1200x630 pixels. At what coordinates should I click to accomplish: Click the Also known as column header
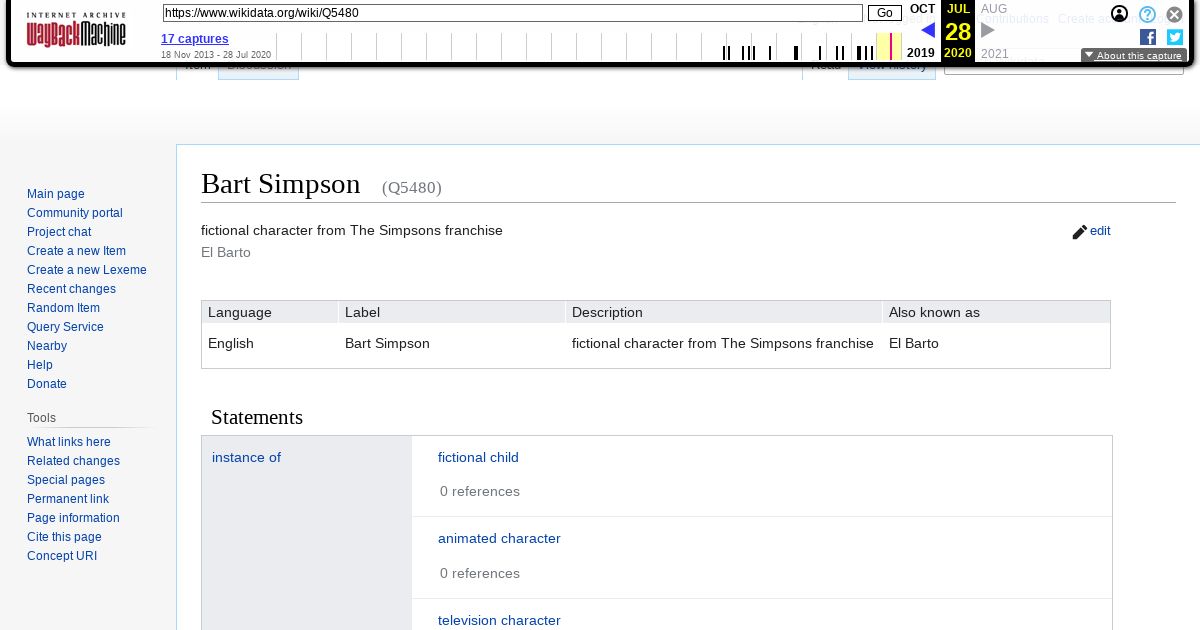[934, 312]
